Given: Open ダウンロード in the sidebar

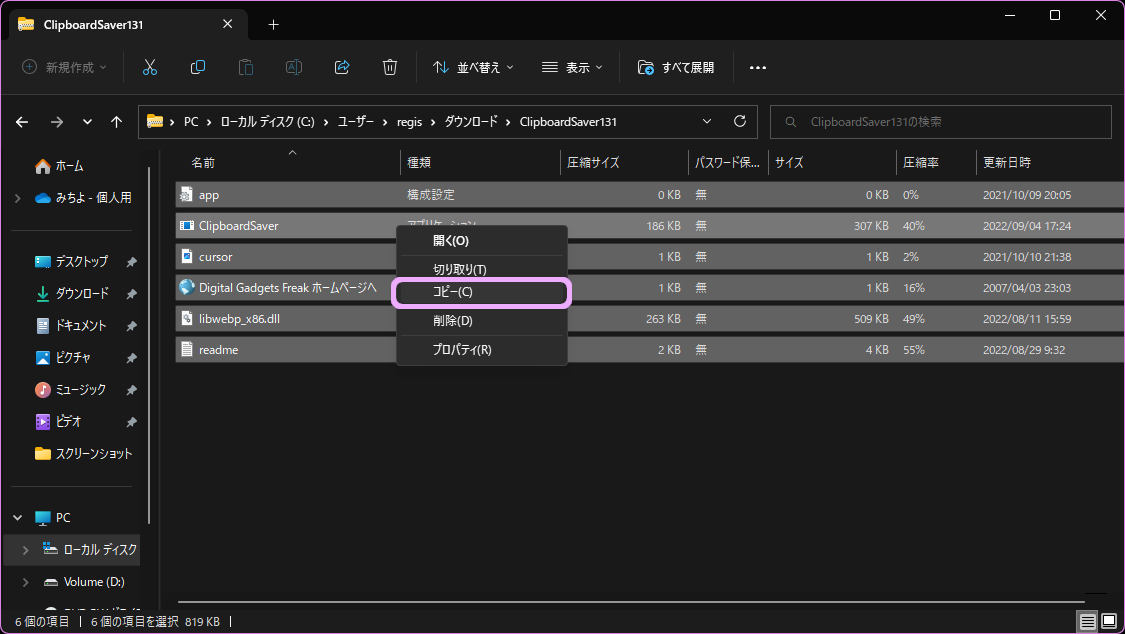Looking at the screenshot, I should pos(81,294).
